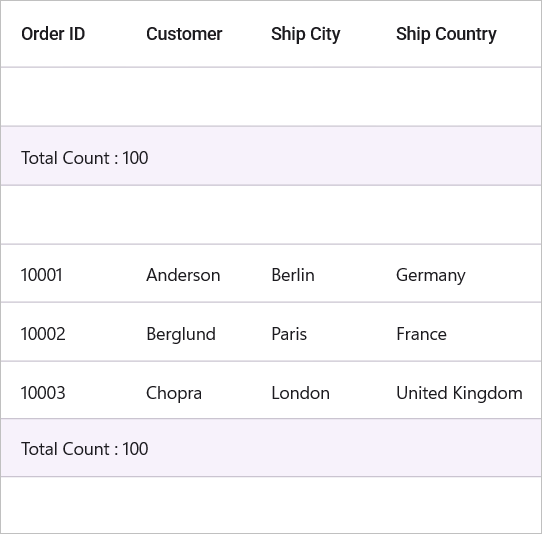Sort by the Order ID column header
The image size is (542, 534).
[53, 34]
